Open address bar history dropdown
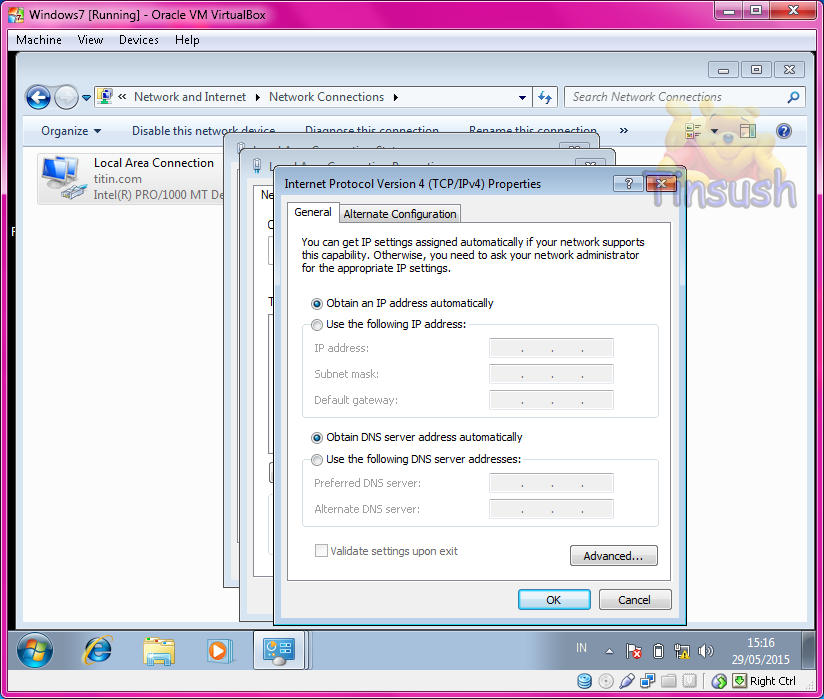This screenshot has width=824, height=699. (522, 98)
